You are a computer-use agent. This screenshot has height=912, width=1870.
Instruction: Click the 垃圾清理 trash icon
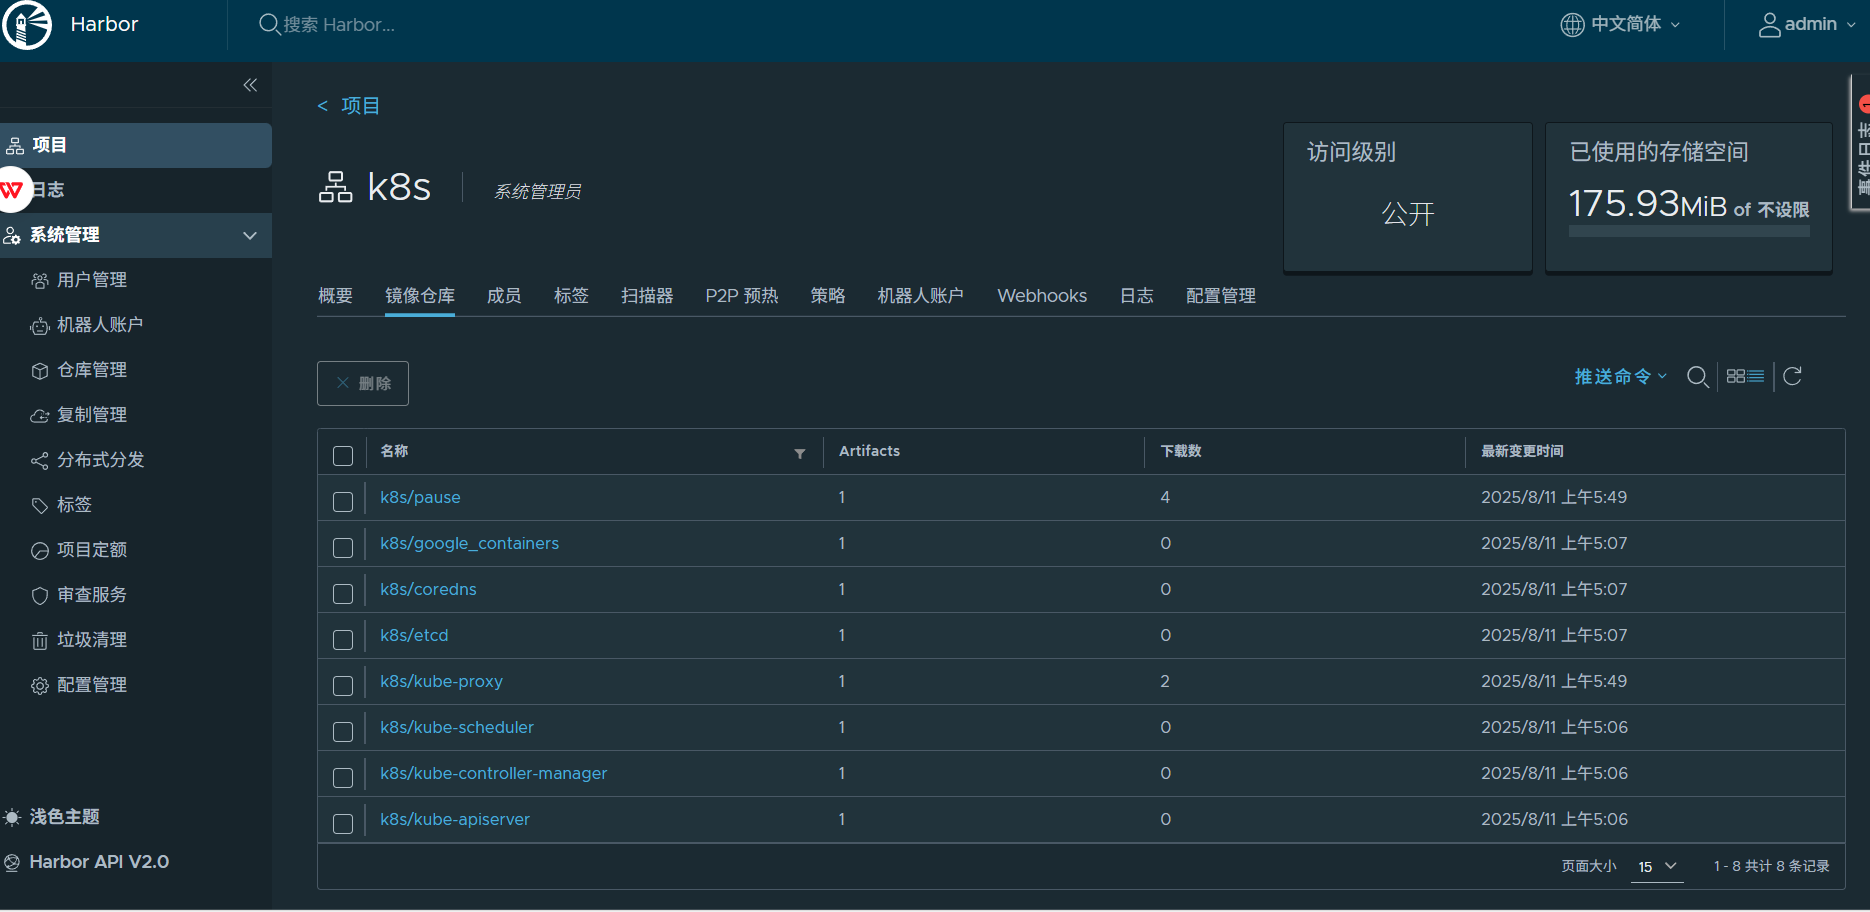(x=40, y=641)
